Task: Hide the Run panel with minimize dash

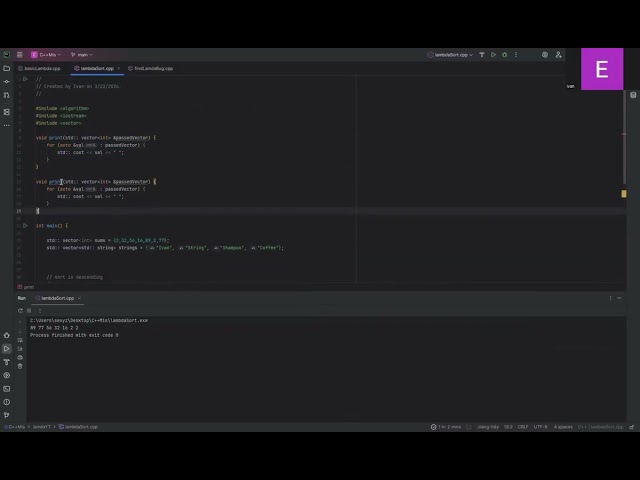Action: [619, 298]
